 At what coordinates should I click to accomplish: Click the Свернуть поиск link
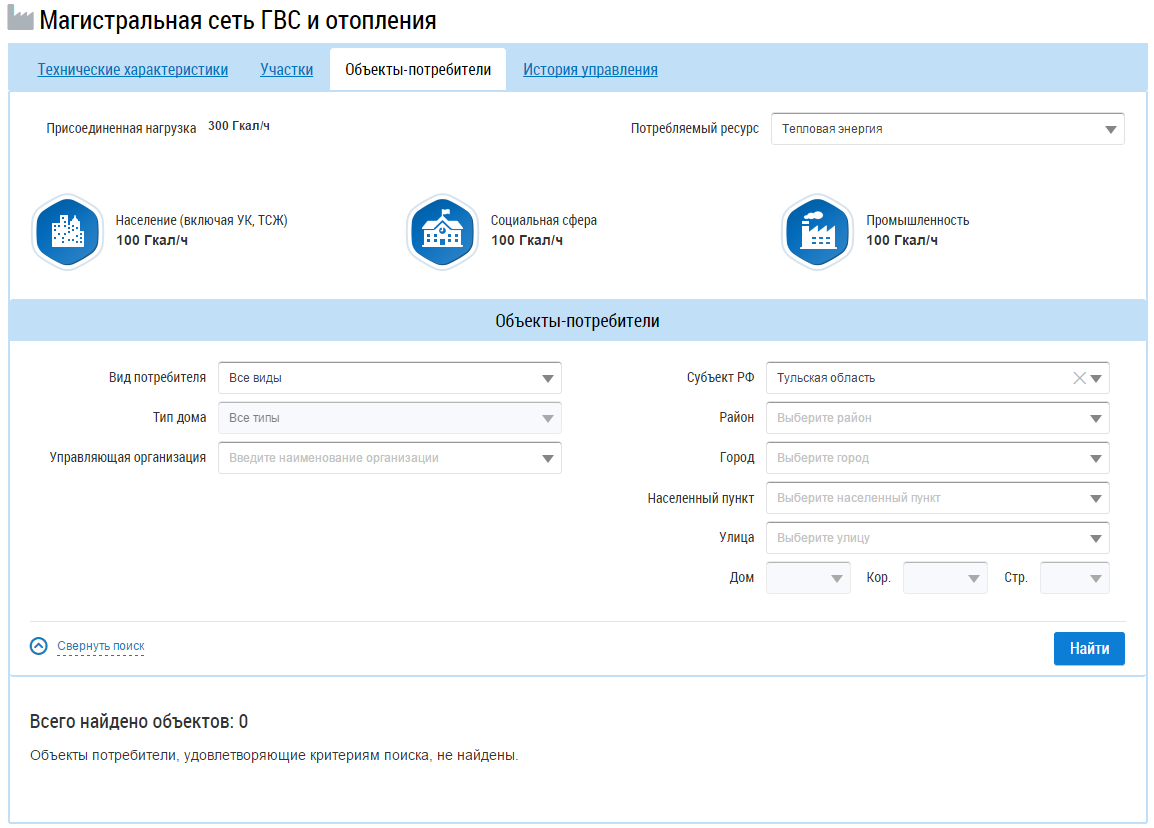click(x=101, y=646)
